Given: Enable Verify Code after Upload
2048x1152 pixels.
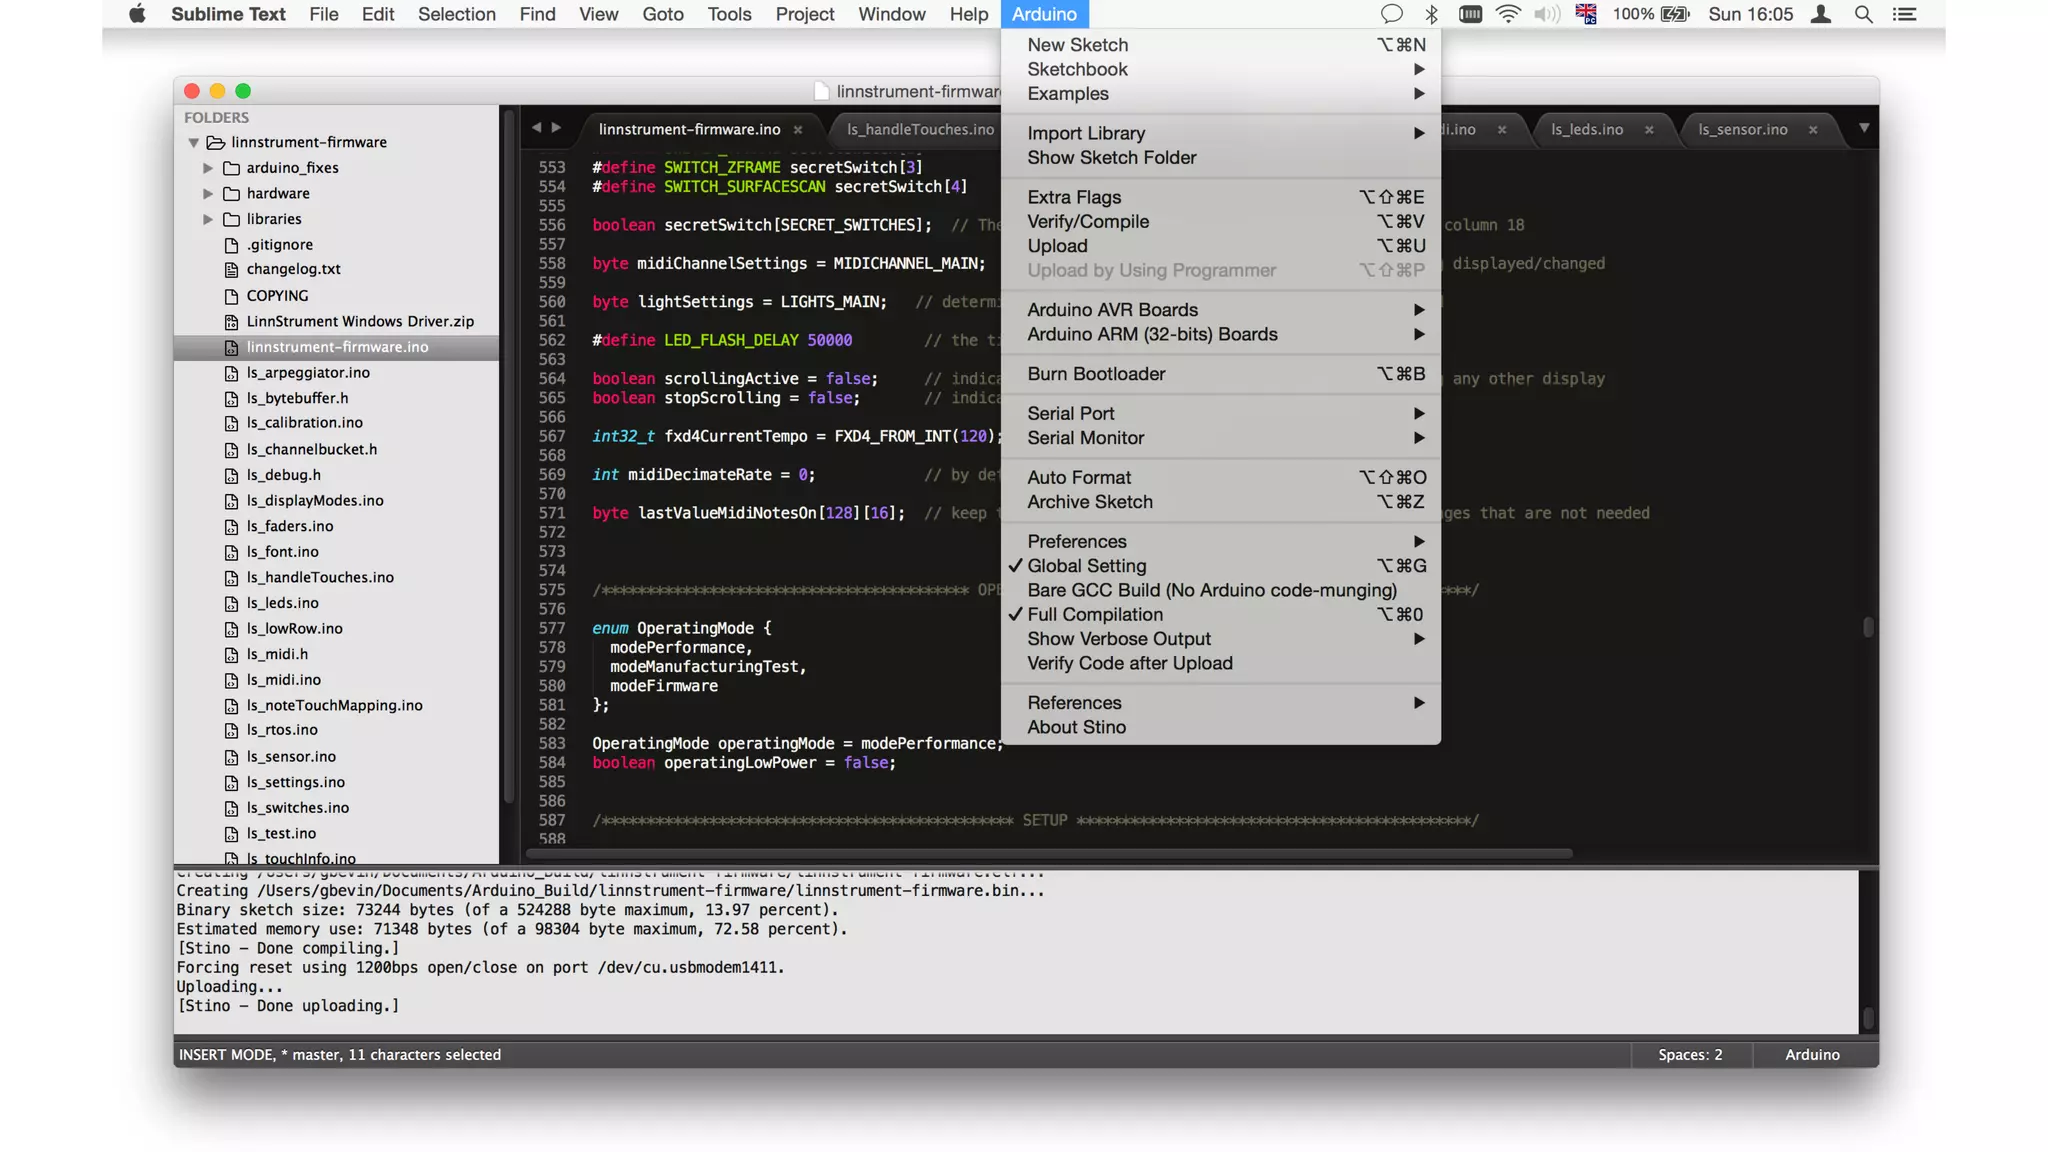Looking at the screenshot, I should 1129,664.
